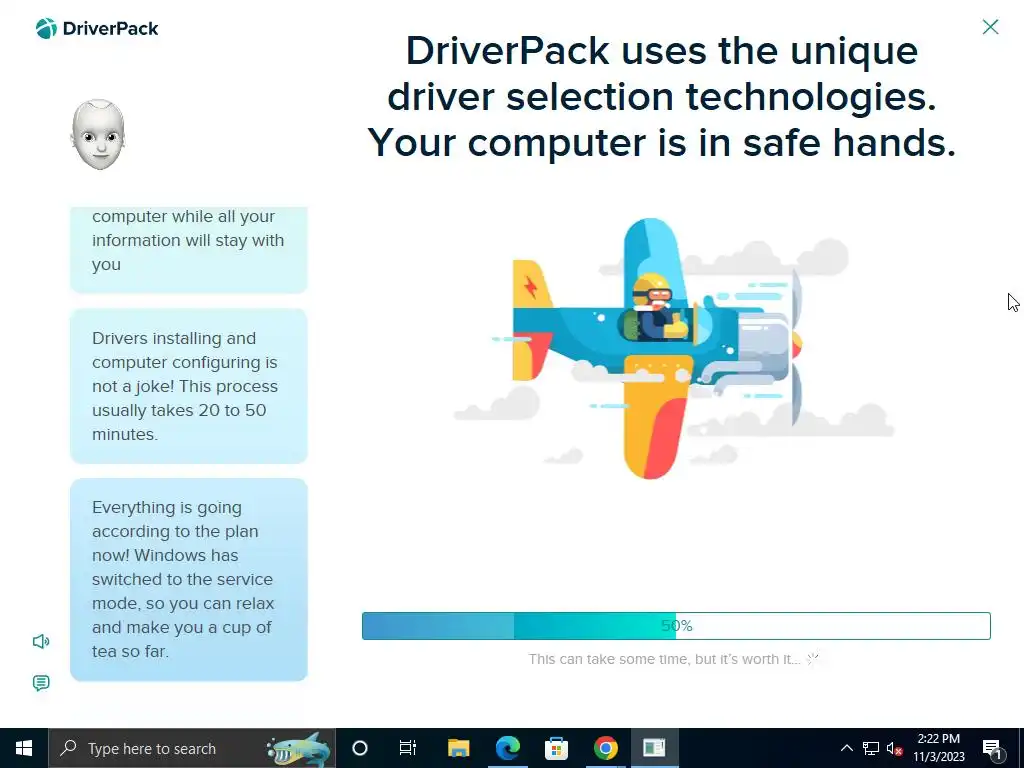
Task: Open Microsoft Store from the taskbar
Action: [556, 748]
